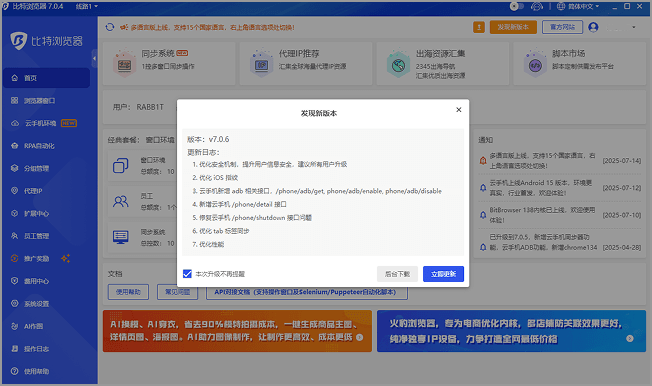Open 首页 in the sidebar
The height and width of the screenshot is (386, 652).
46,78
